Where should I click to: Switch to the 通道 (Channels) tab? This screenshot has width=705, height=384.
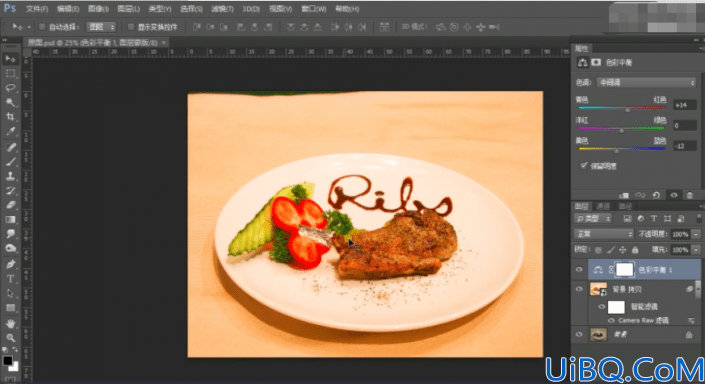[603, 206]
